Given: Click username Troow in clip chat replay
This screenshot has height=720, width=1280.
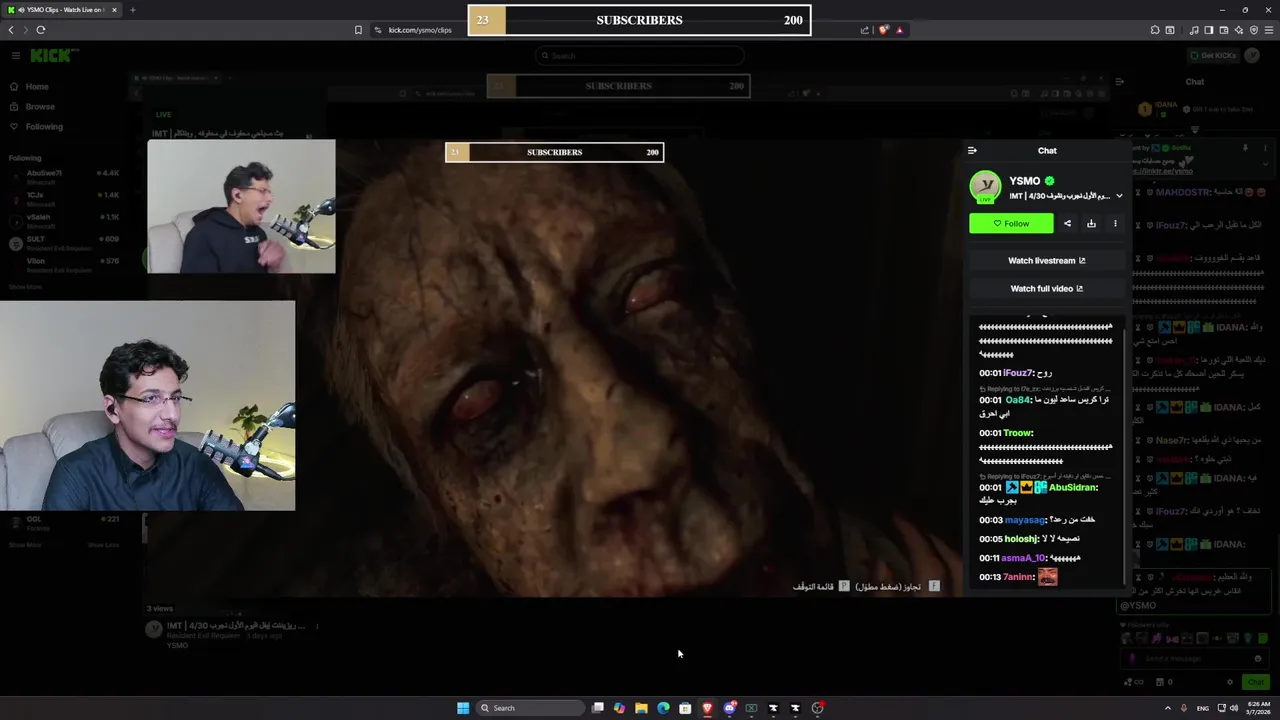Looking at the screenshot, I should (x=1018, y=433).
